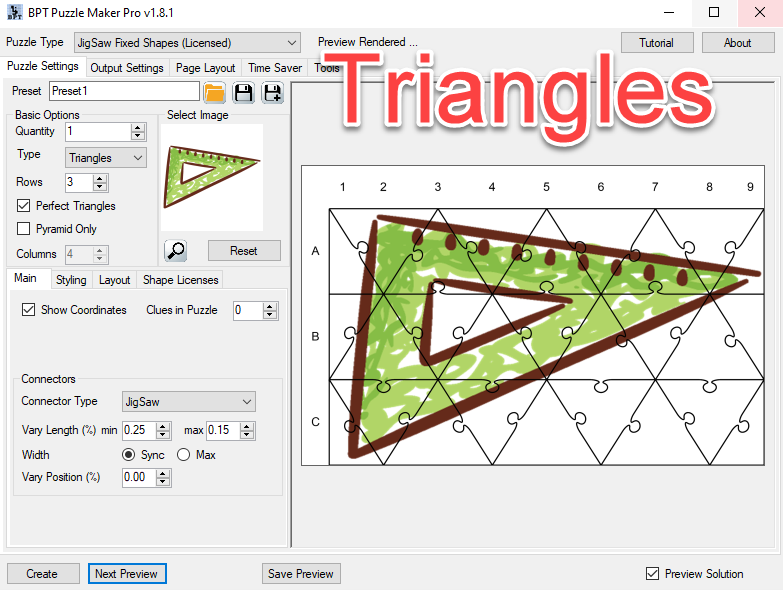Select the Max width radio button
This screenshot has width=783, height=590.
point(183,455)
